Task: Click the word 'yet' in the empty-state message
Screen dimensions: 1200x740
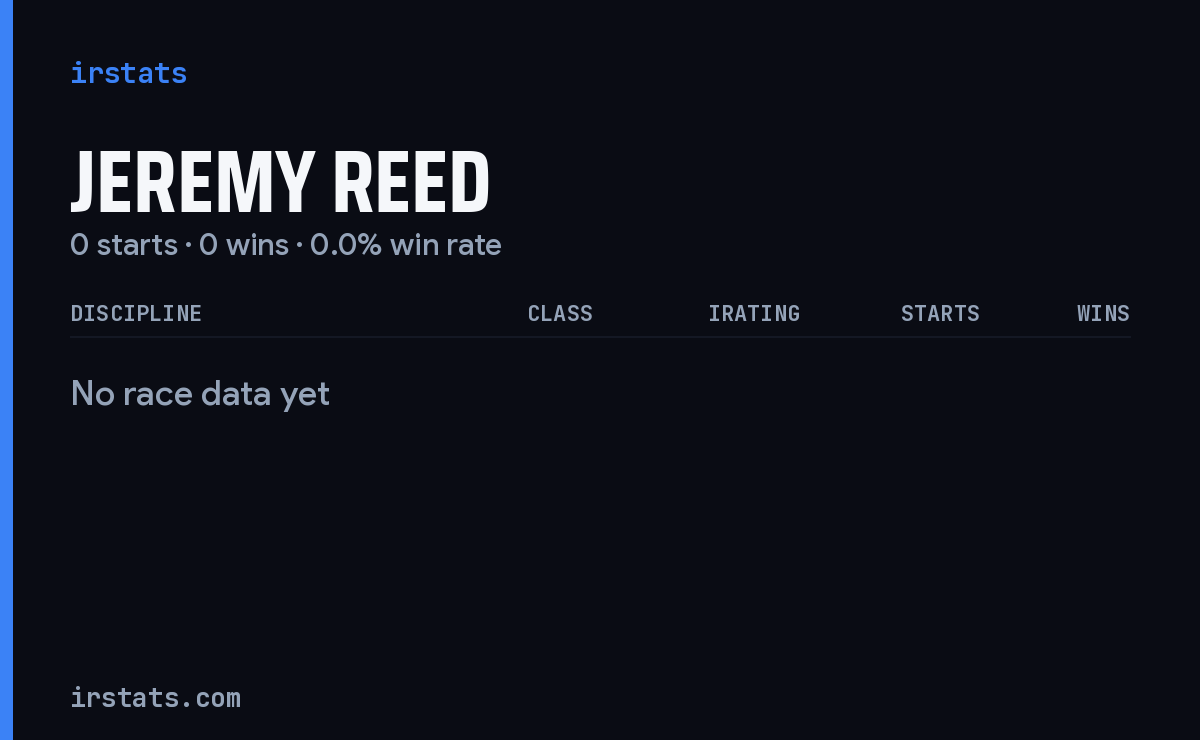Action: [x=305, y=396]
